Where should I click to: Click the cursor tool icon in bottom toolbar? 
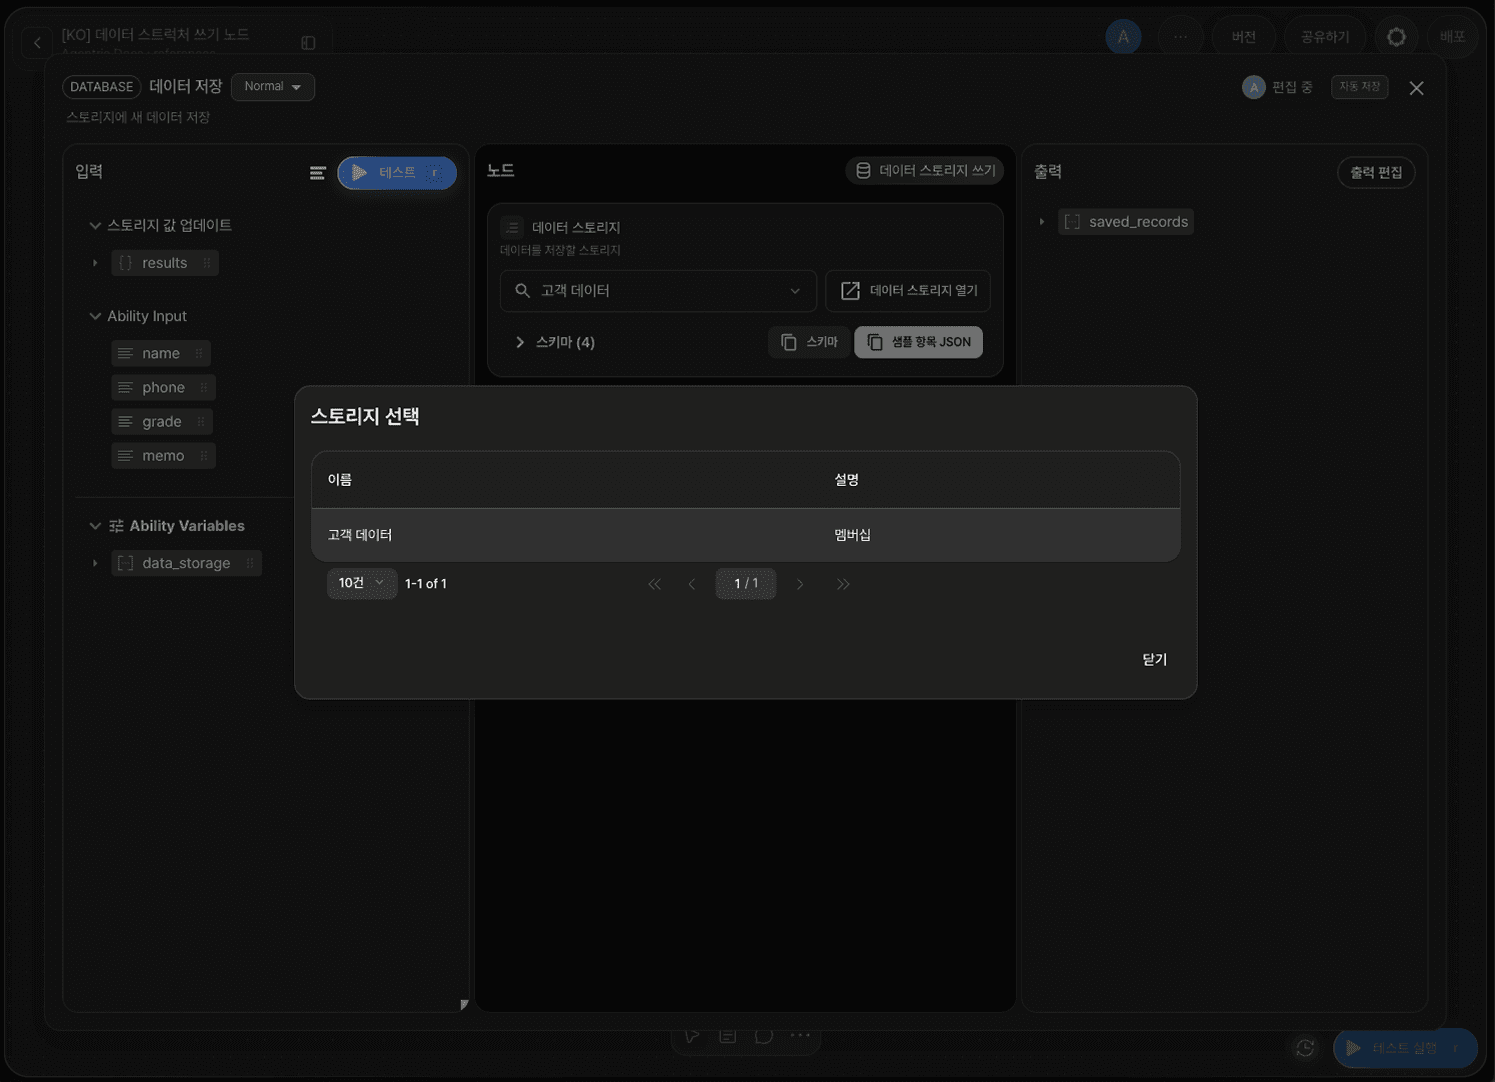pyautogui.click(x=691, y=1036)
